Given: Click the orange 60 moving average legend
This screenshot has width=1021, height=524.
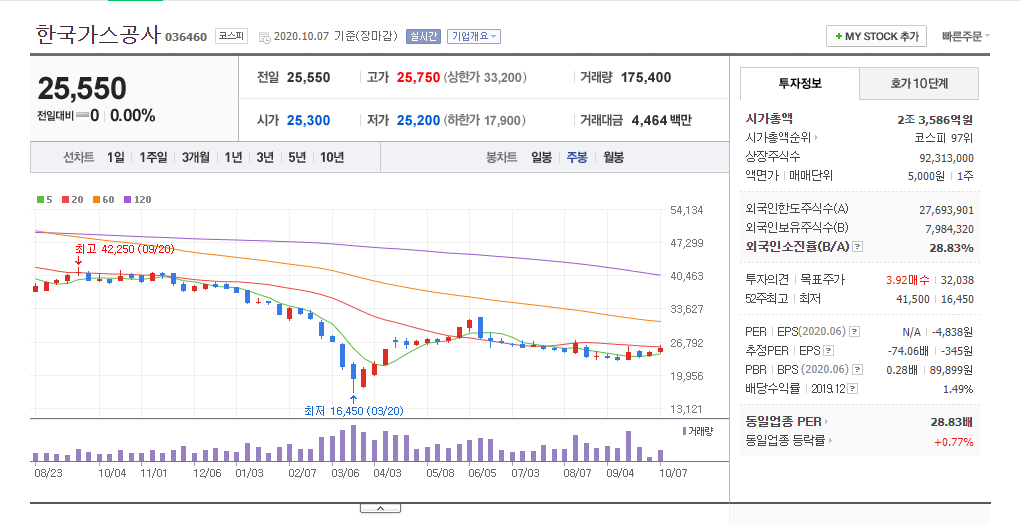Looking at the screenshot, I should coord(104,199).
